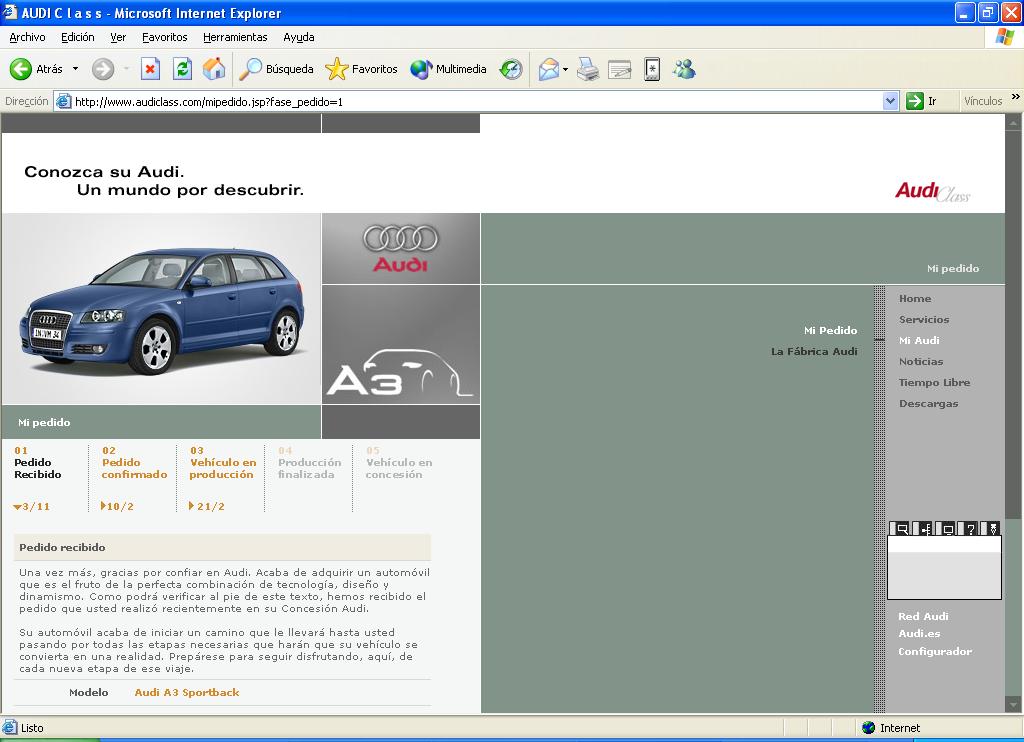The image size is (1024, 742).
Task: Open Tiempo Libre sidebar link
Action: [x=934, y=382]
